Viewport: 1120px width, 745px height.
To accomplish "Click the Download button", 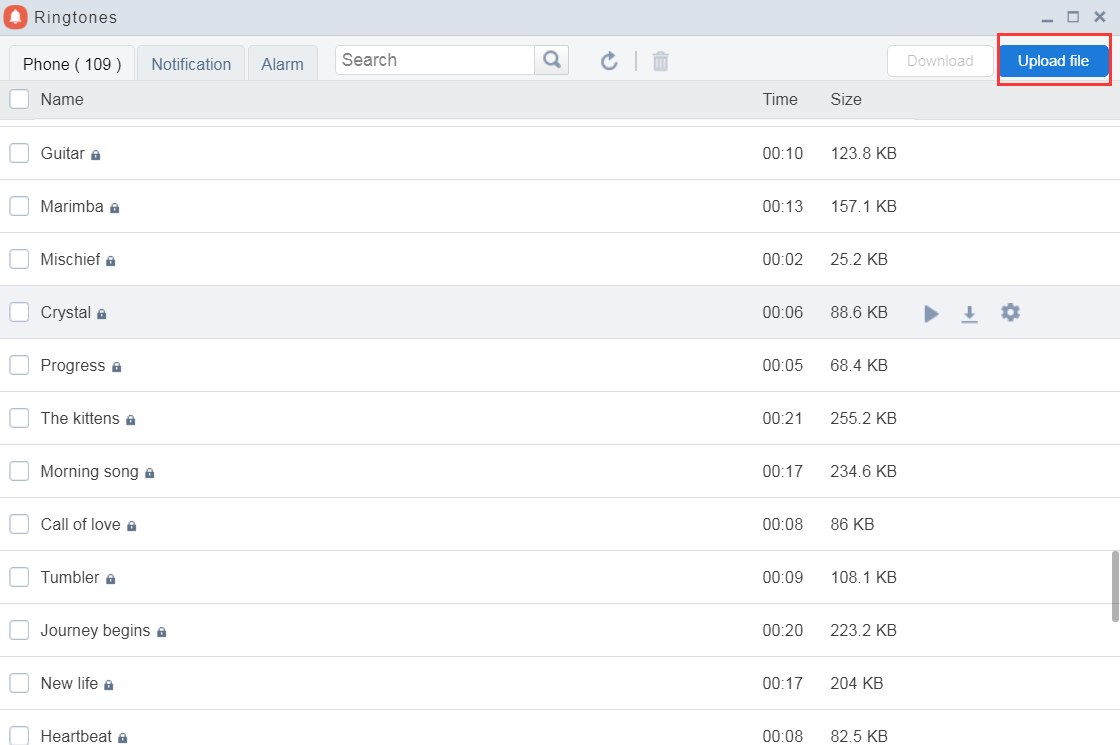I will click(940, 61).
